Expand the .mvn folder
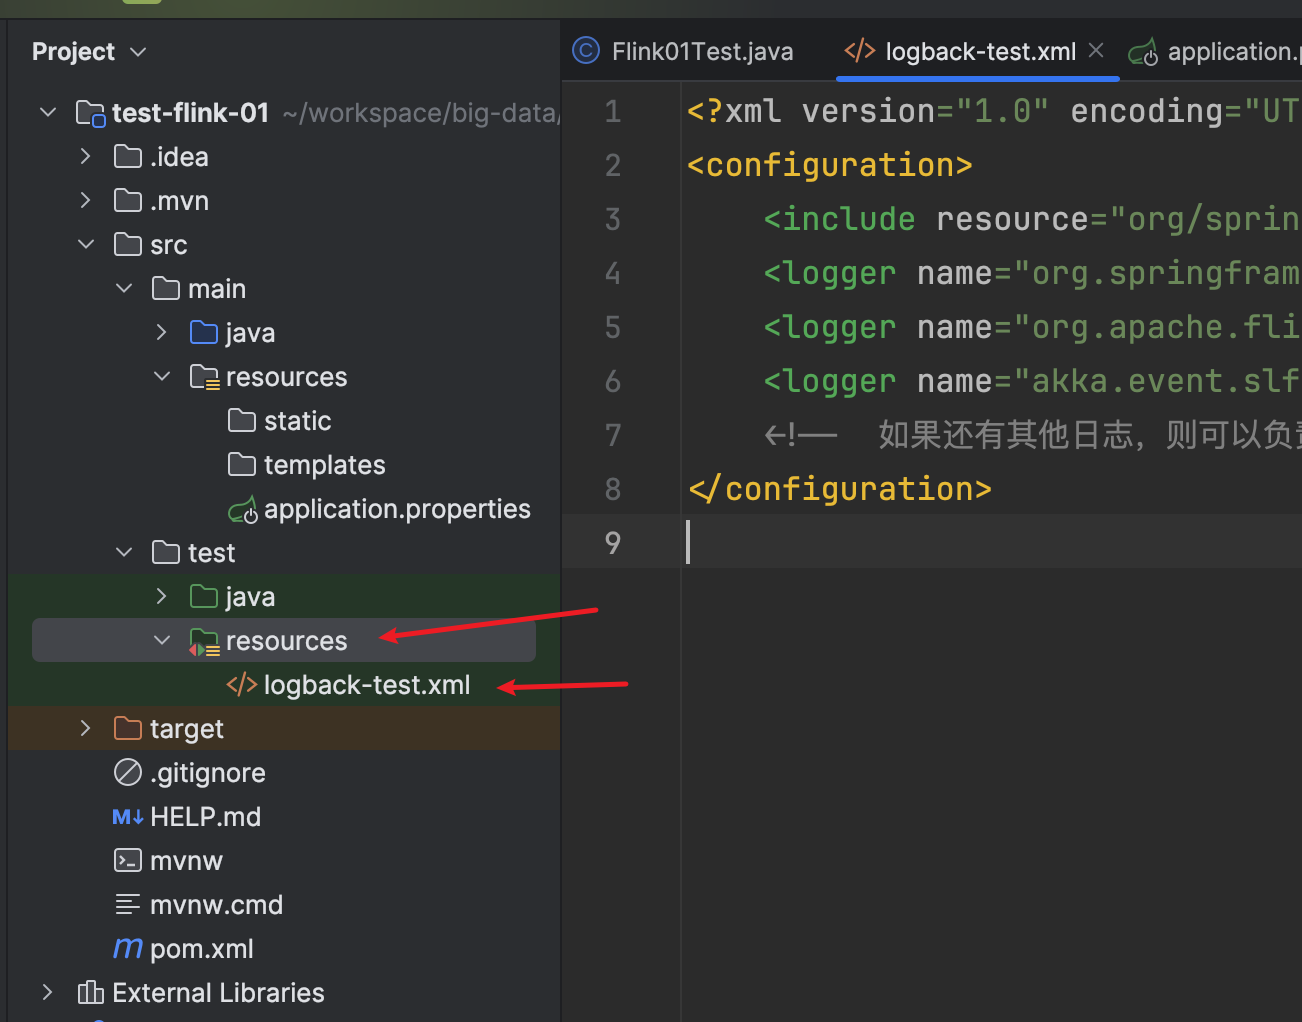The height and width of the screenshot is (1022, 1302). tap(86, 200)
